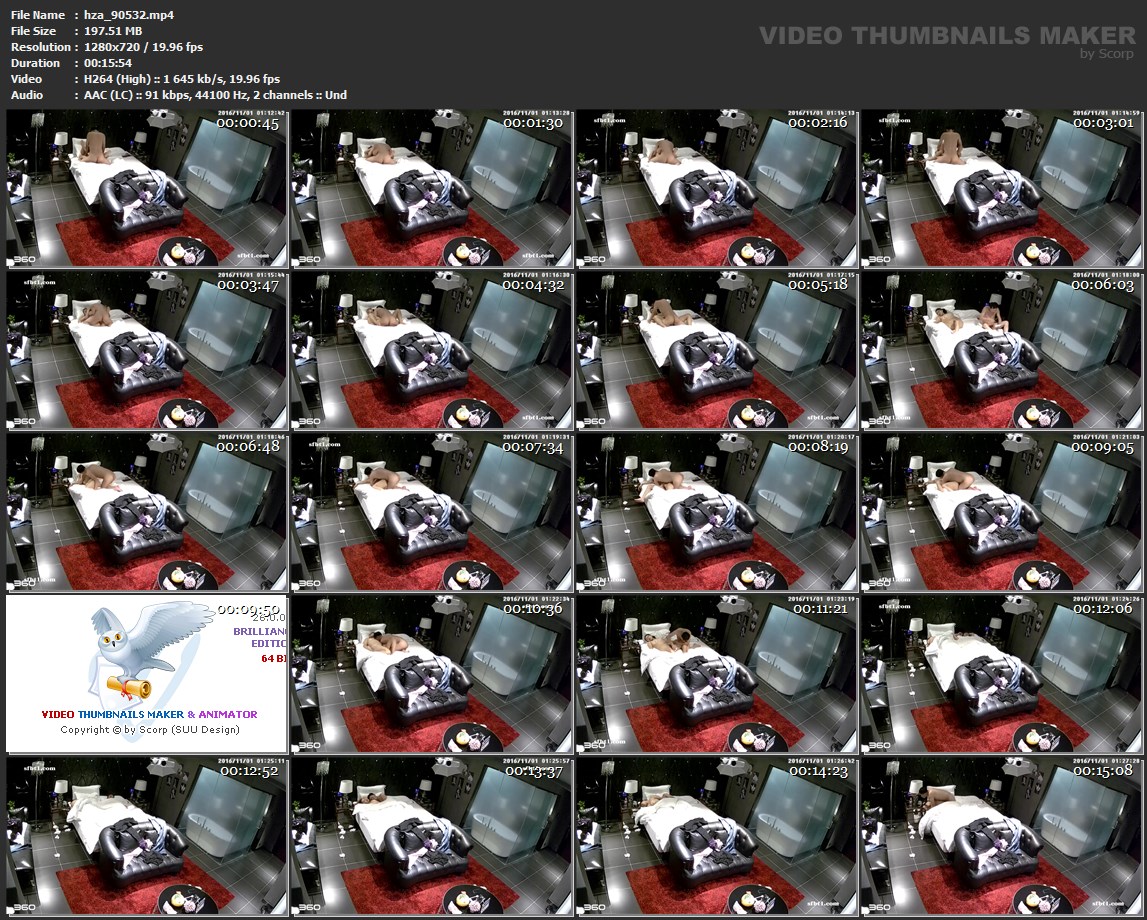Select the frame timestamped 00:12:52
Image resolution: width=1147 pixels, height=920 pixels.
[x=147, y=835]
